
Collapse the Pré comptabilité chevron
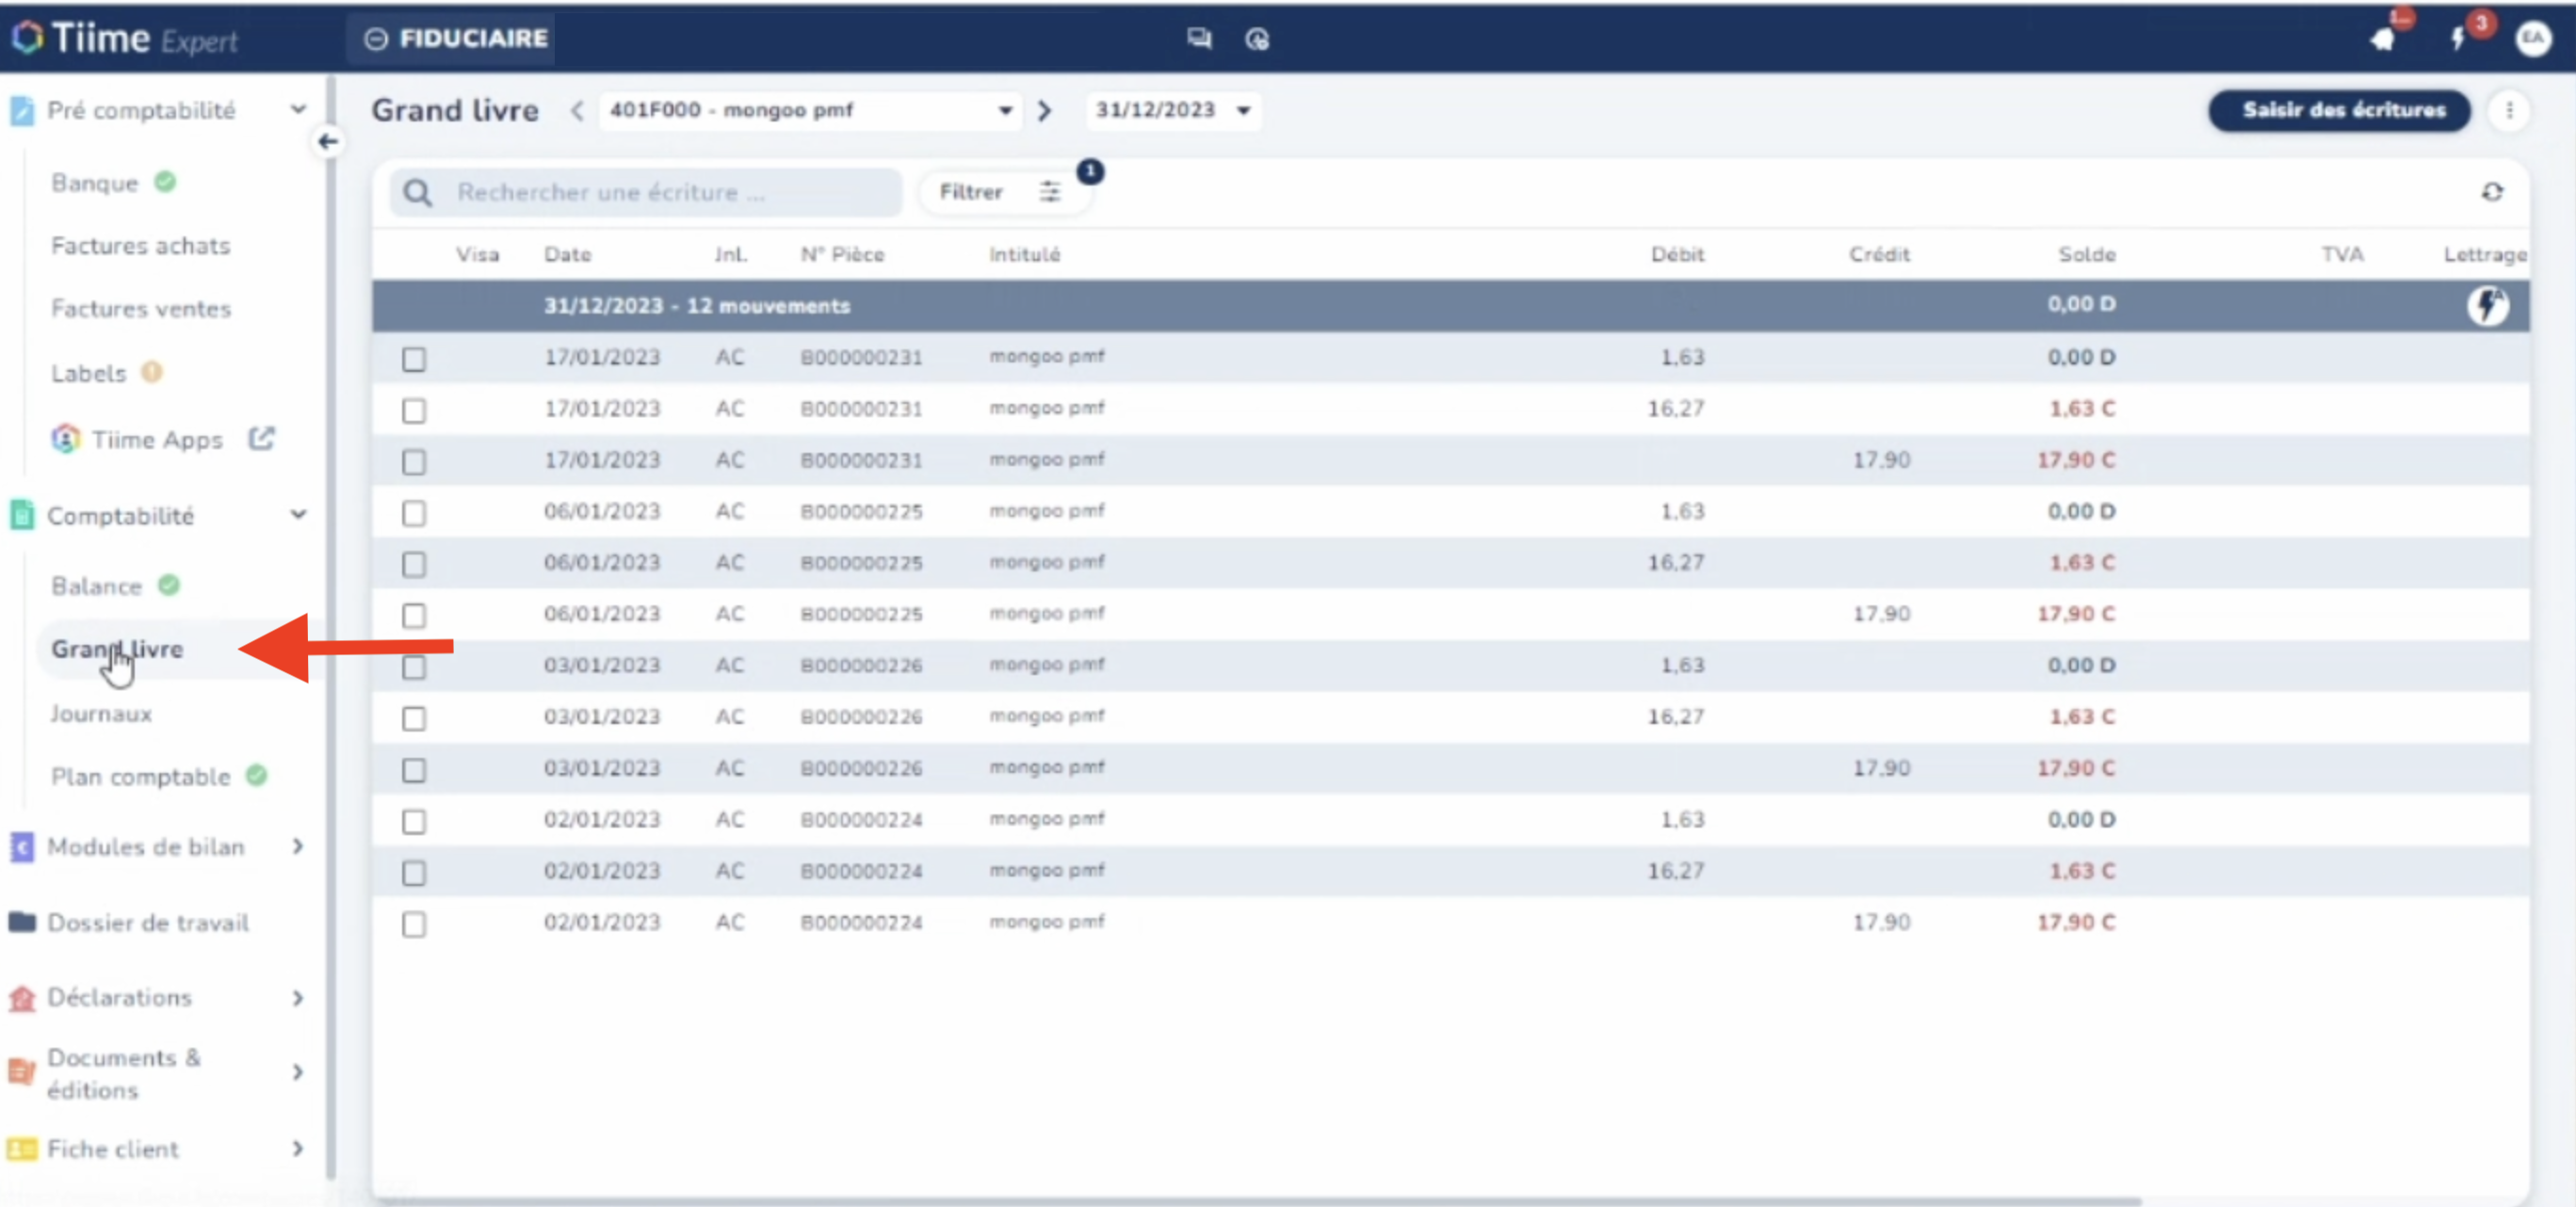pos(298,109)
